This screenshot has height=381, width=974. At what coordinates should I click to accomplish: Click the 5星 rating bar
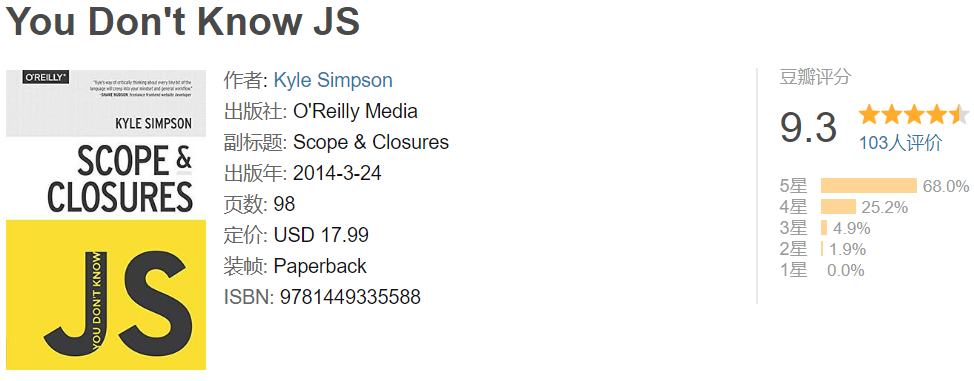tap(868, 186)
